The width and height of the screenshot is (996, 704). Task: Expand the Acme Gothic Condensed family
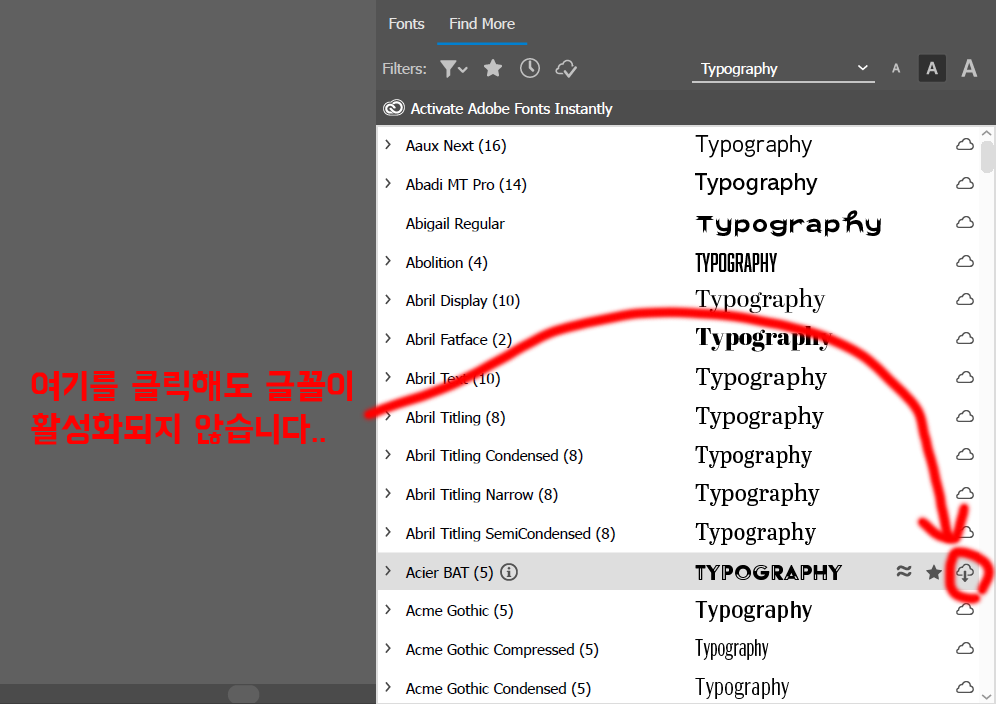[x=388, y=687]
